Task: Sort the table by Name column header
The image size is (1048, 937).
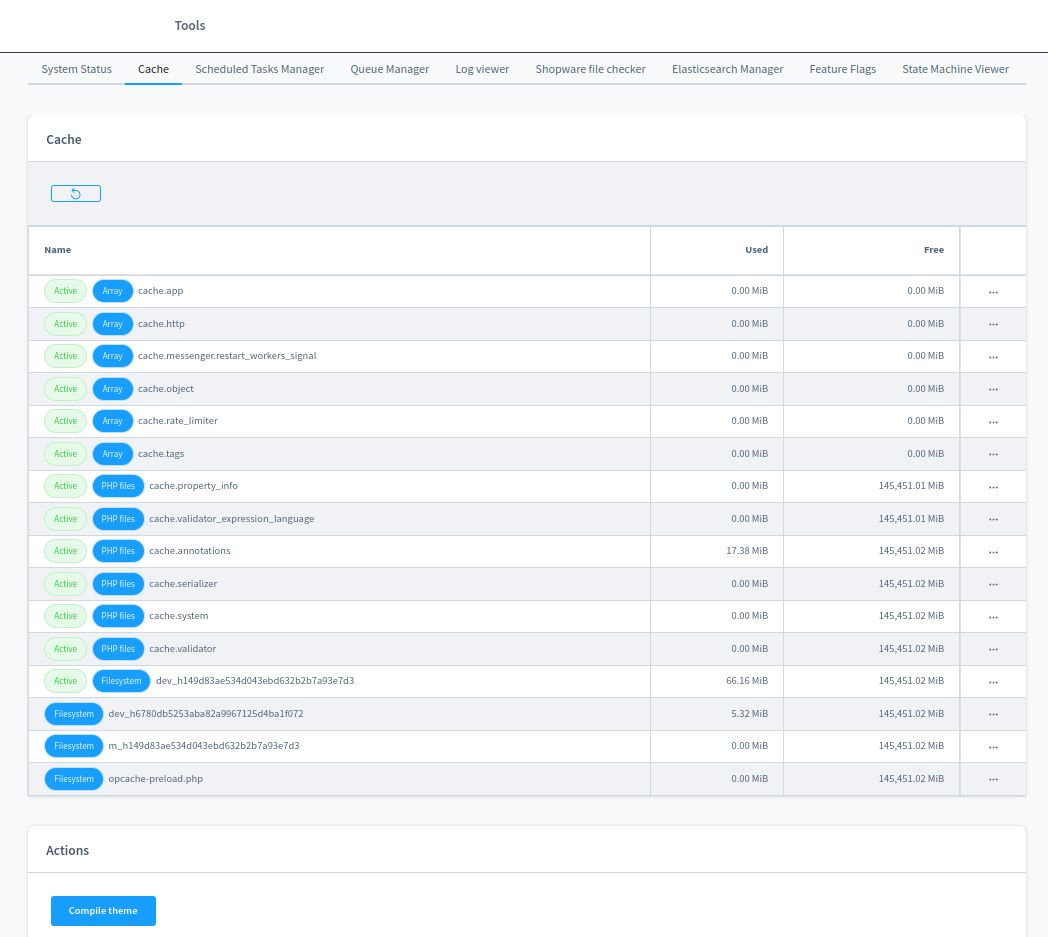Action: coord(58,250)
